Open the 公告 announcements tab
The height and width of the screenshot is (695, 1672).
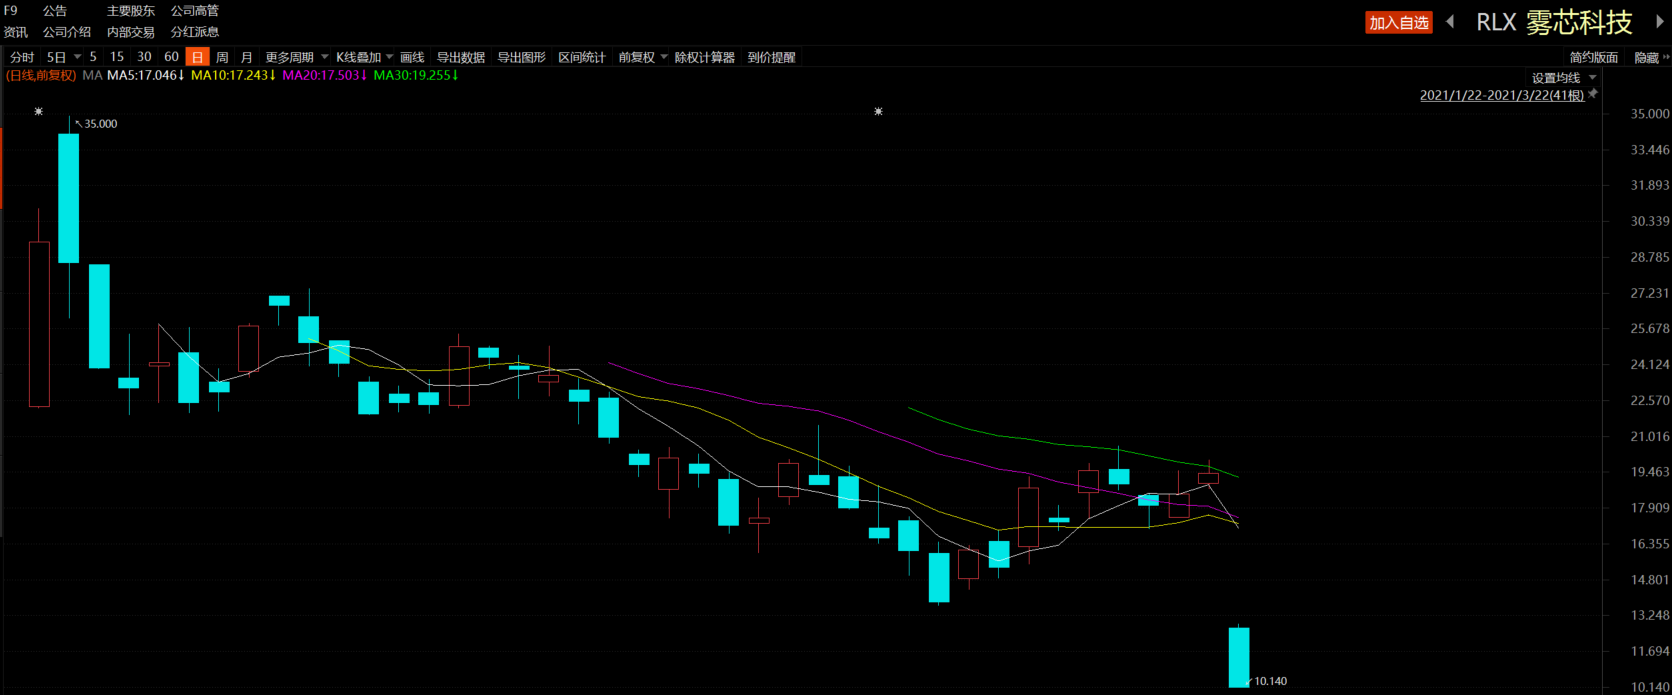pos(55,11)
